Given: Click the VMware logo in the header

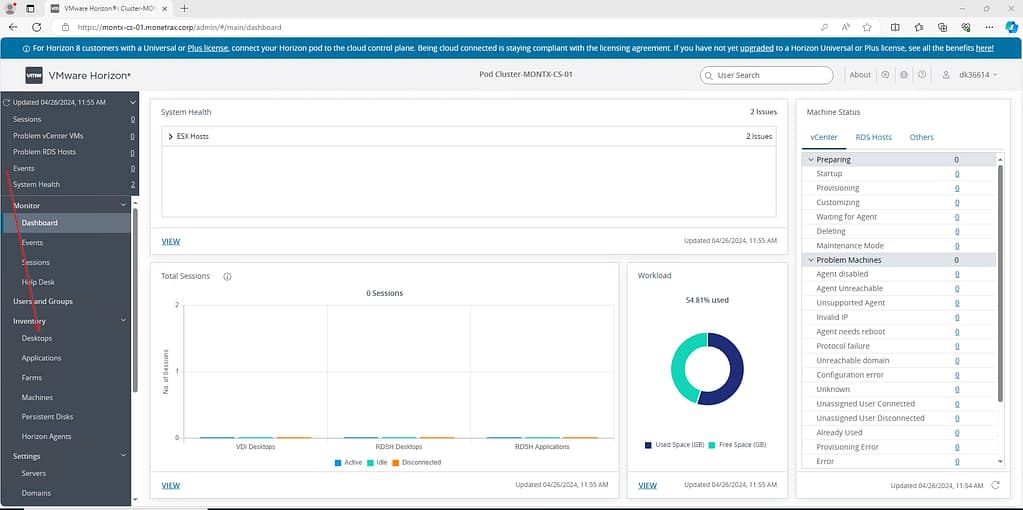Looking at the screenshot, I should pos(34,75).
